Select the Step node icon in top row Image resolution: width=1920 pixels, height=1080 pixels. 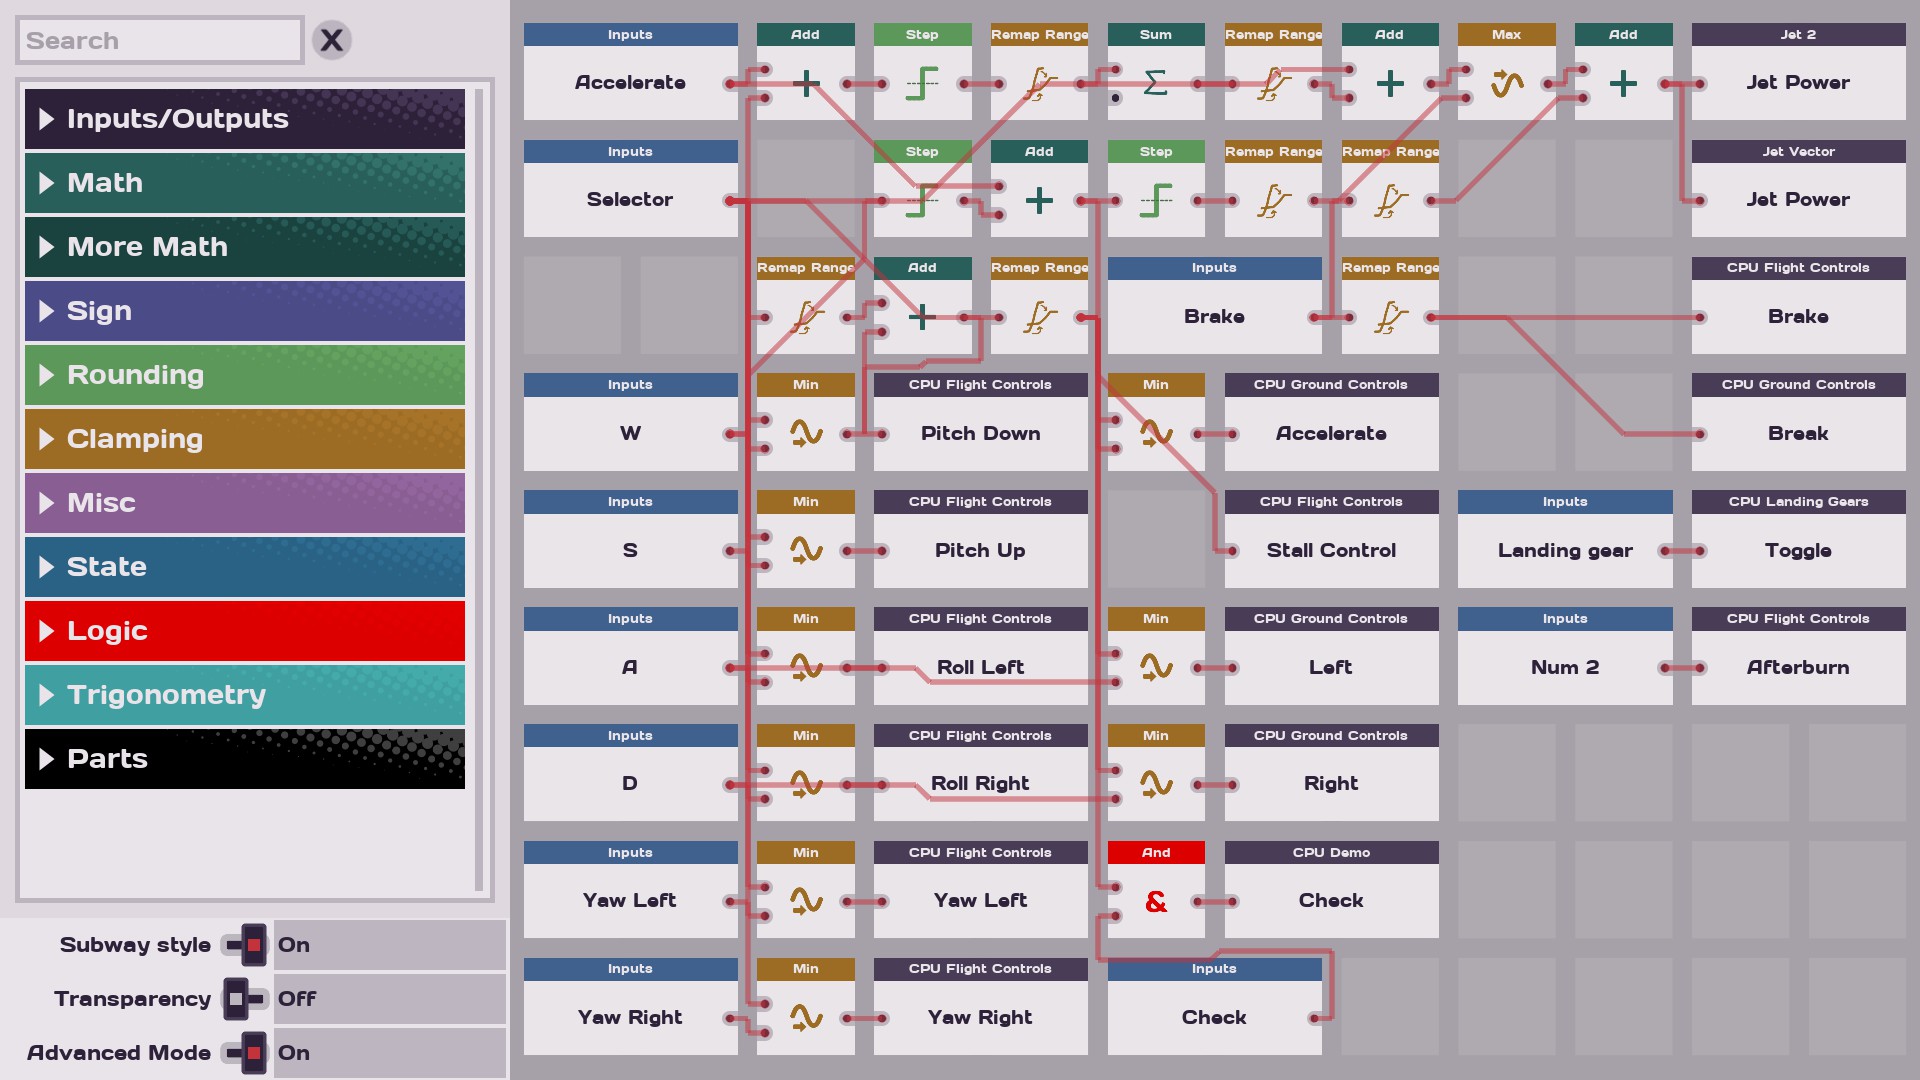[922, 83]
